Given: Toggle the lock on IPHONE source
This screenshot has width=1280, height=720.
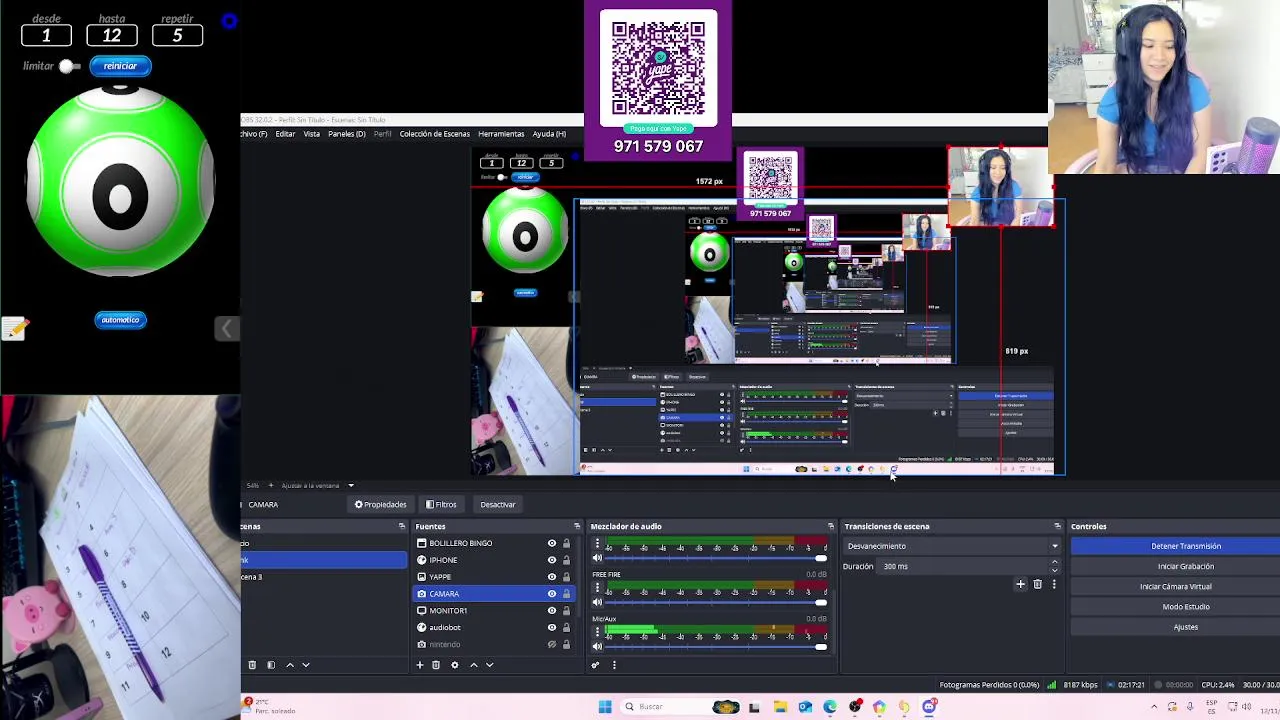Looking at the screenshot, I should 566,560.
